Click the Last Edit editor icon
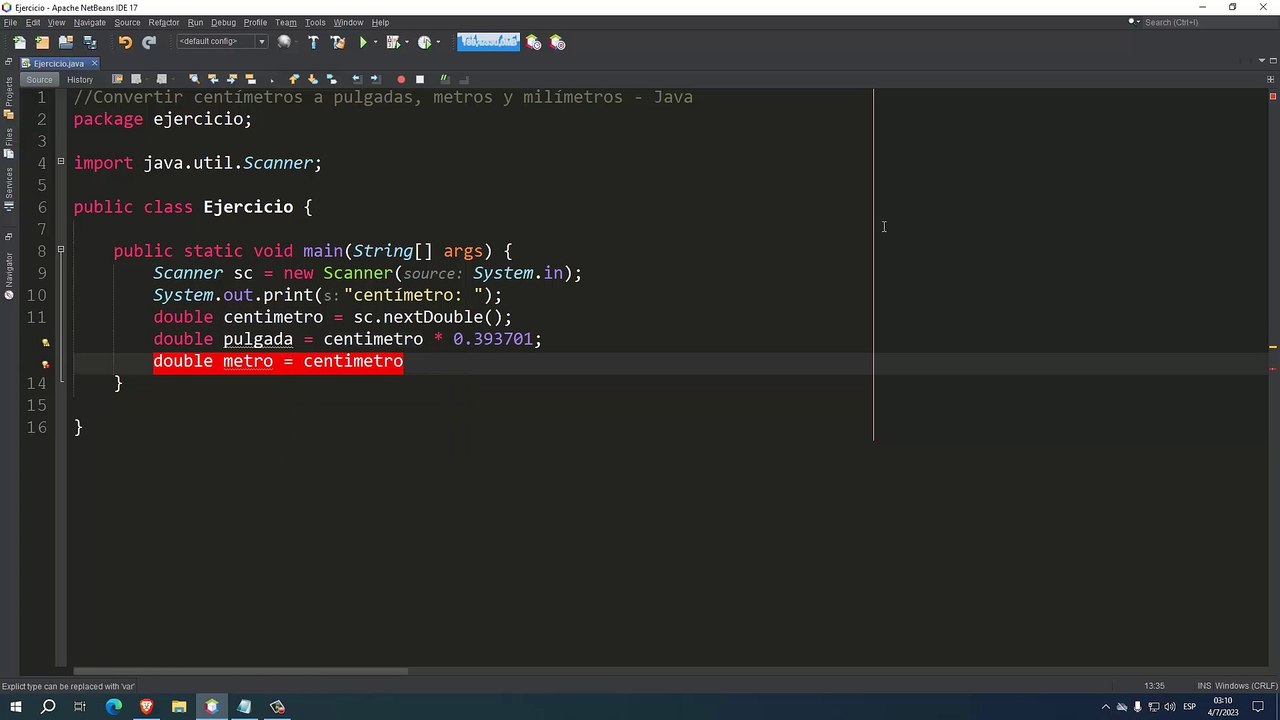Screen dimensions: 1280x720 point(117,79)
